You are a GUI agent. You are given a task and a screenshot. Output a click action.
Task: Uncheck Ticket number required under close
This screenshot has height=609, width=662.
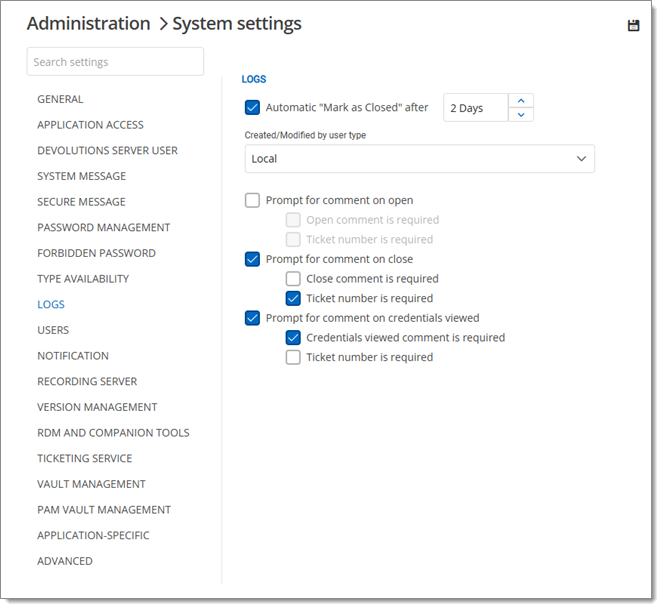click(293, 298)
